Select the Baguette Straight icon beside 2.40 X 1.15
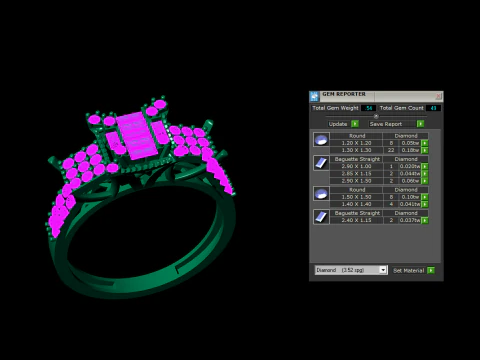The width and height of the screenshot is (480, 360). (321, 217)
